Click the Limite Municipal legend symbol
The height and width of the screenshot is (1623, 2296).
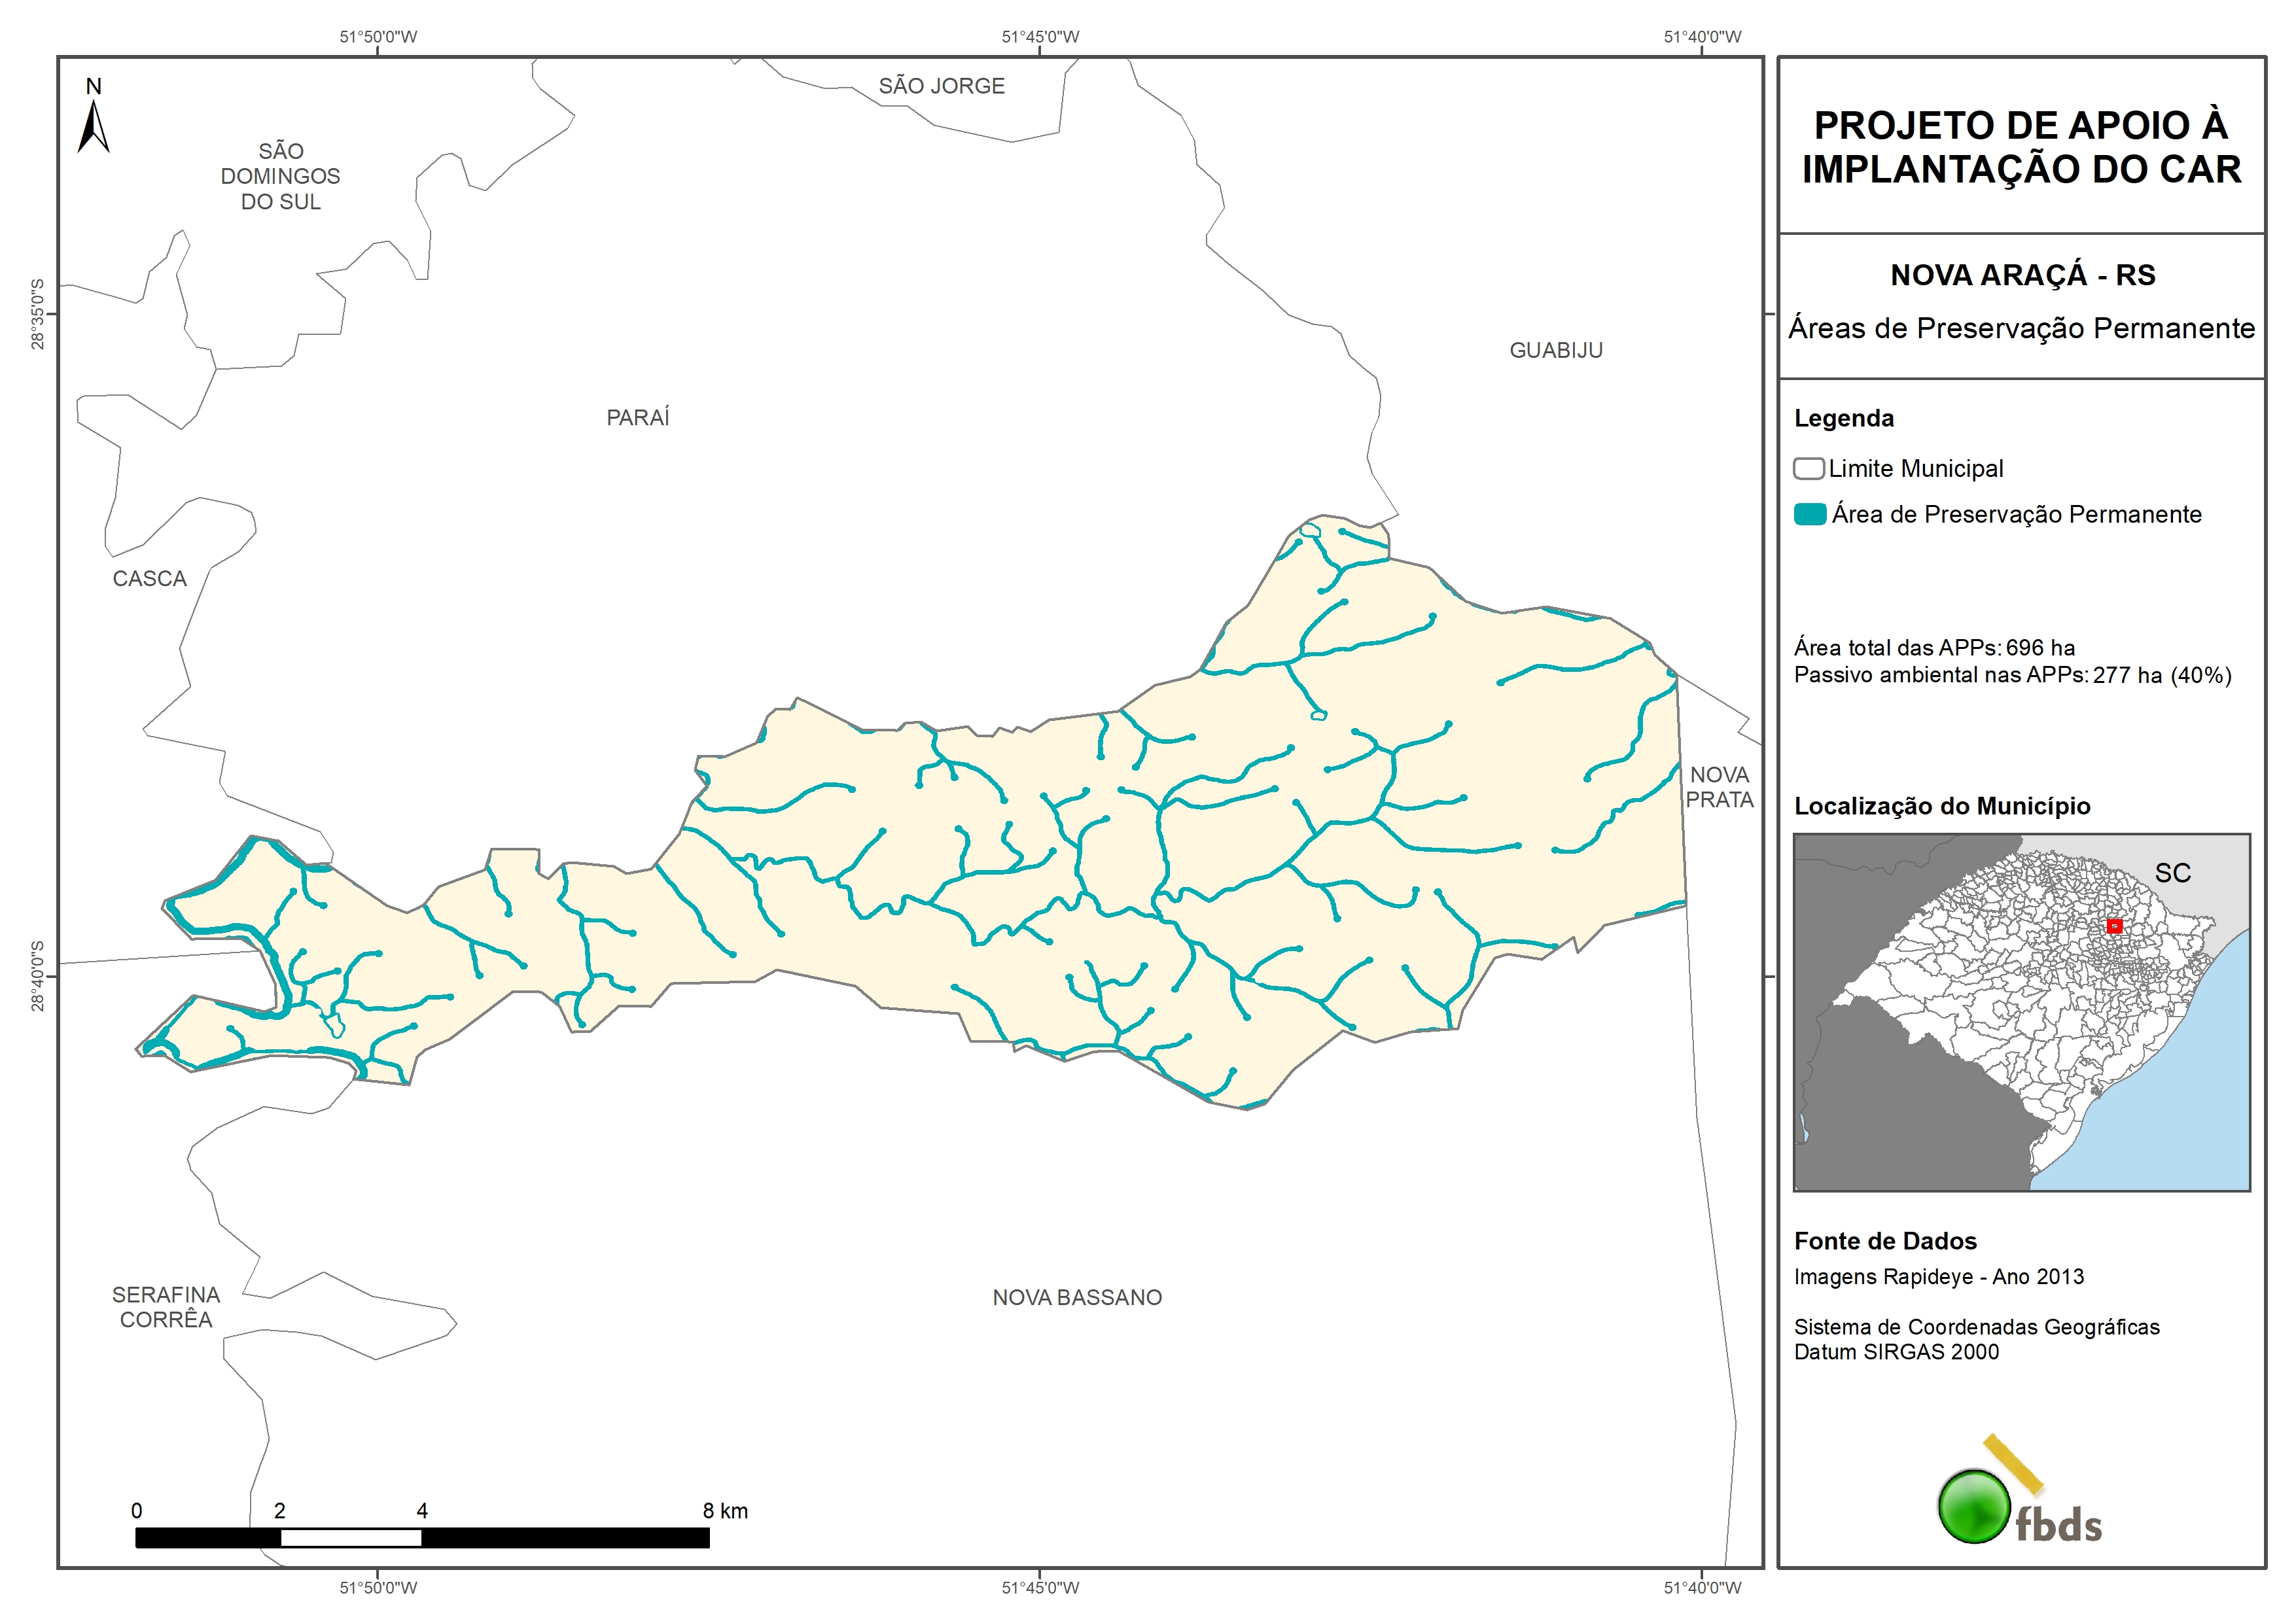pyautogui.click(x=1808, y=468)
